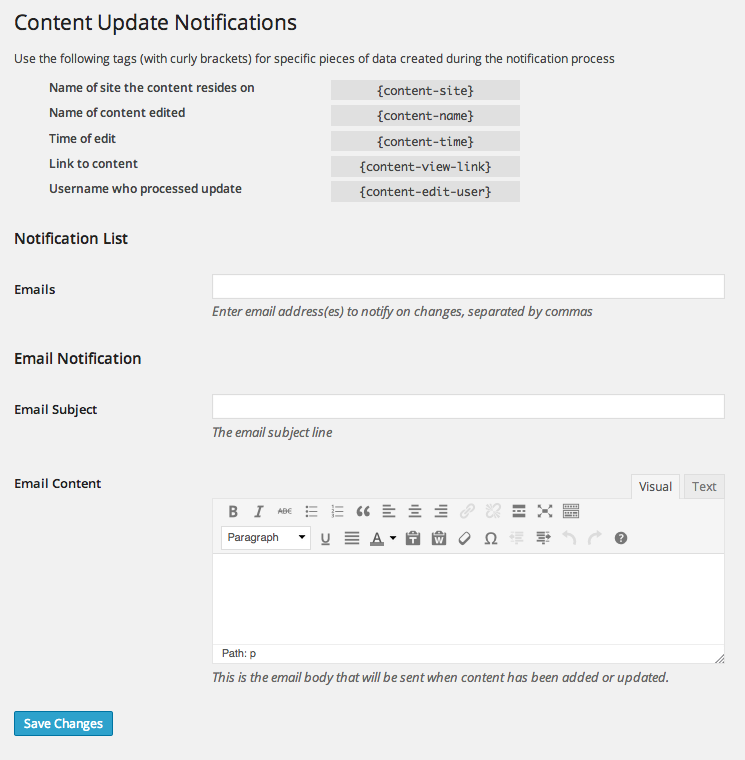Image resolution: width=745 pixels, height=760 pixels.
Task: Apply the current text color swatch
Action: pos(377,538)
